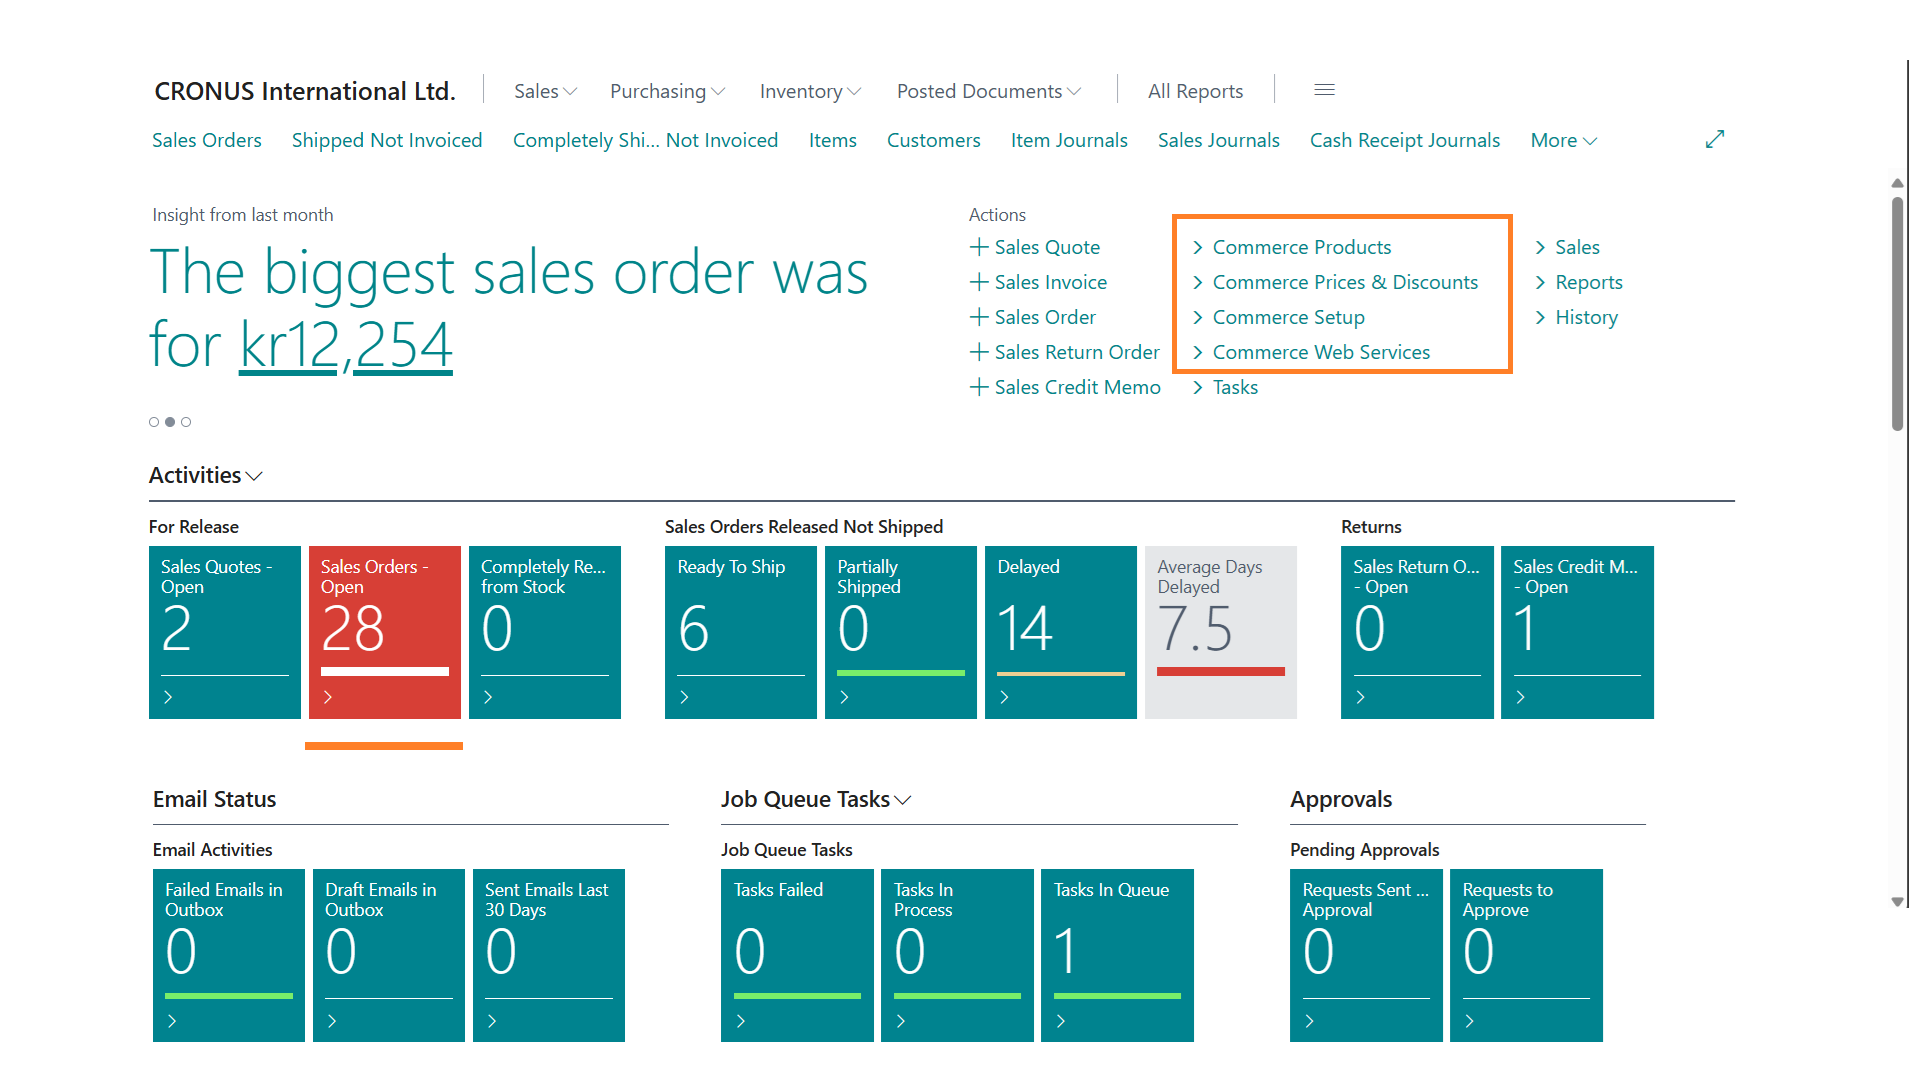This screenshot has height=1068, width=1909.
Task: Open Cash Receipt Journals
Action: (x=1404, y=140)
